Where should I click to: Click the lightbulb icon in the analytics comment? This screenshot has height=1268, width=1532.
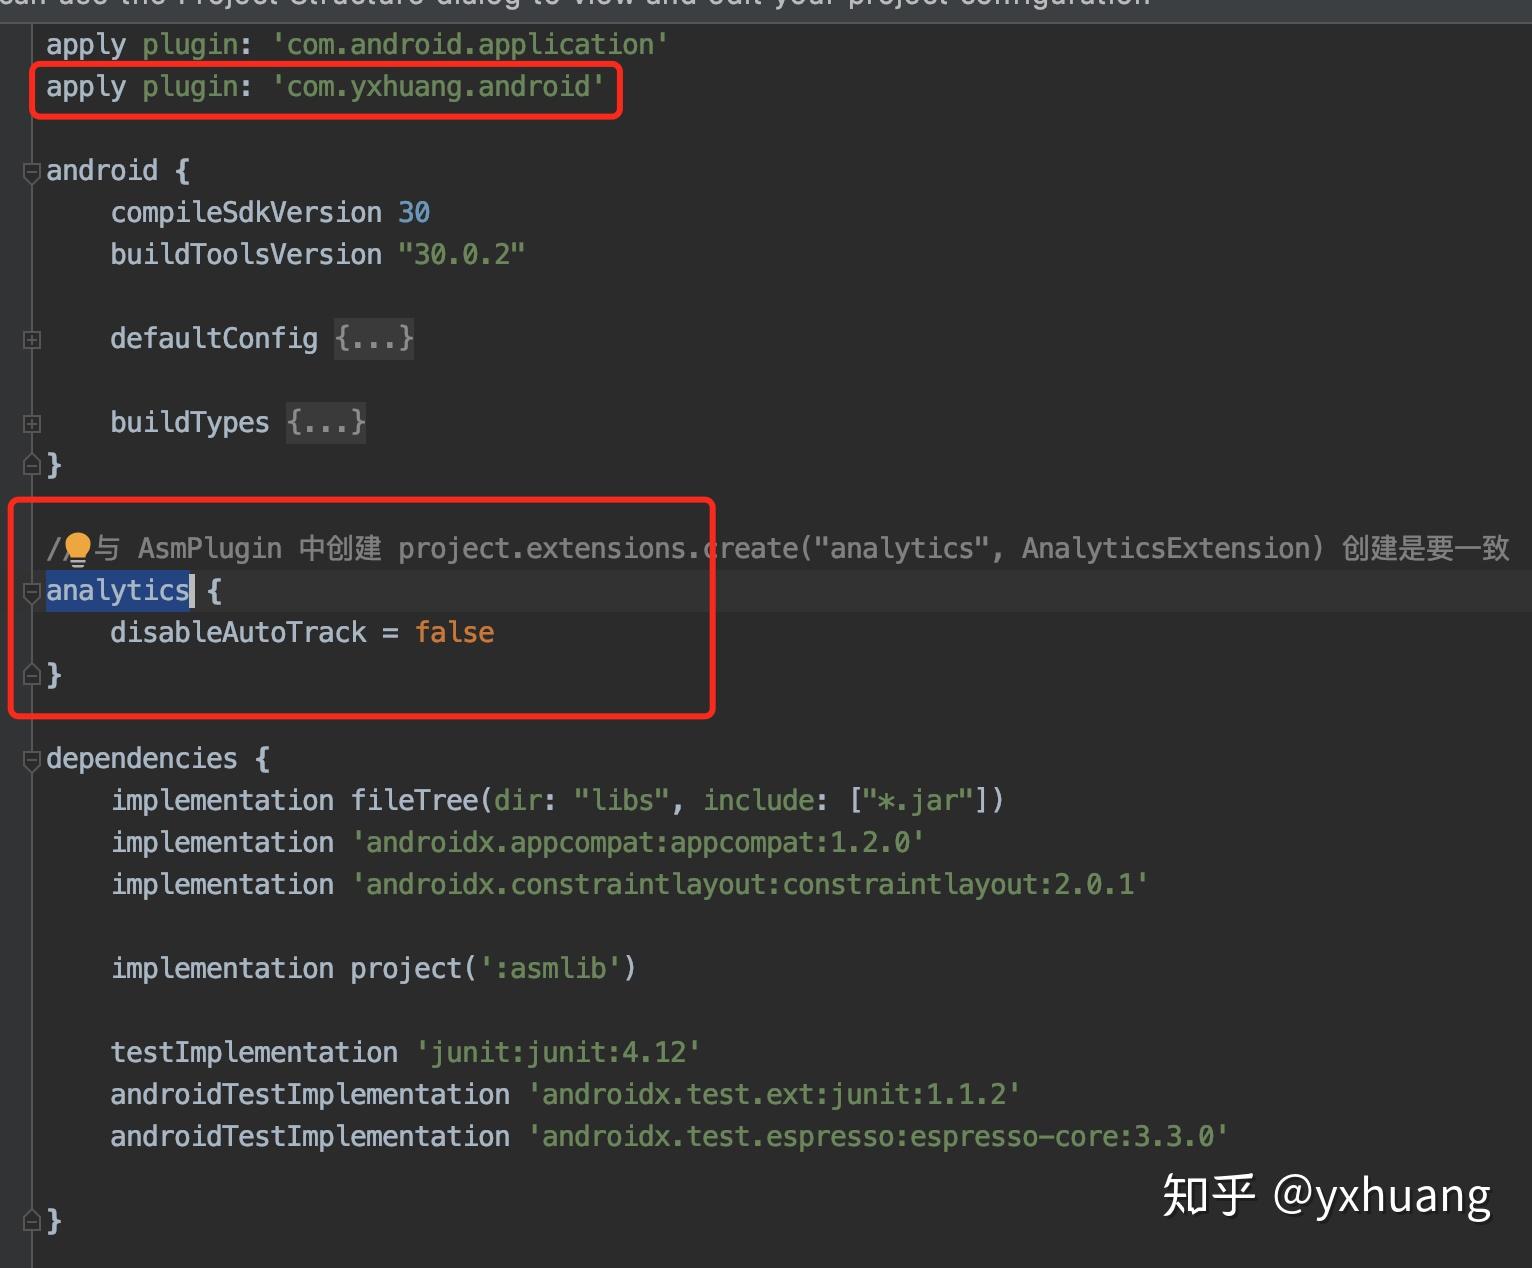point(80,546)
